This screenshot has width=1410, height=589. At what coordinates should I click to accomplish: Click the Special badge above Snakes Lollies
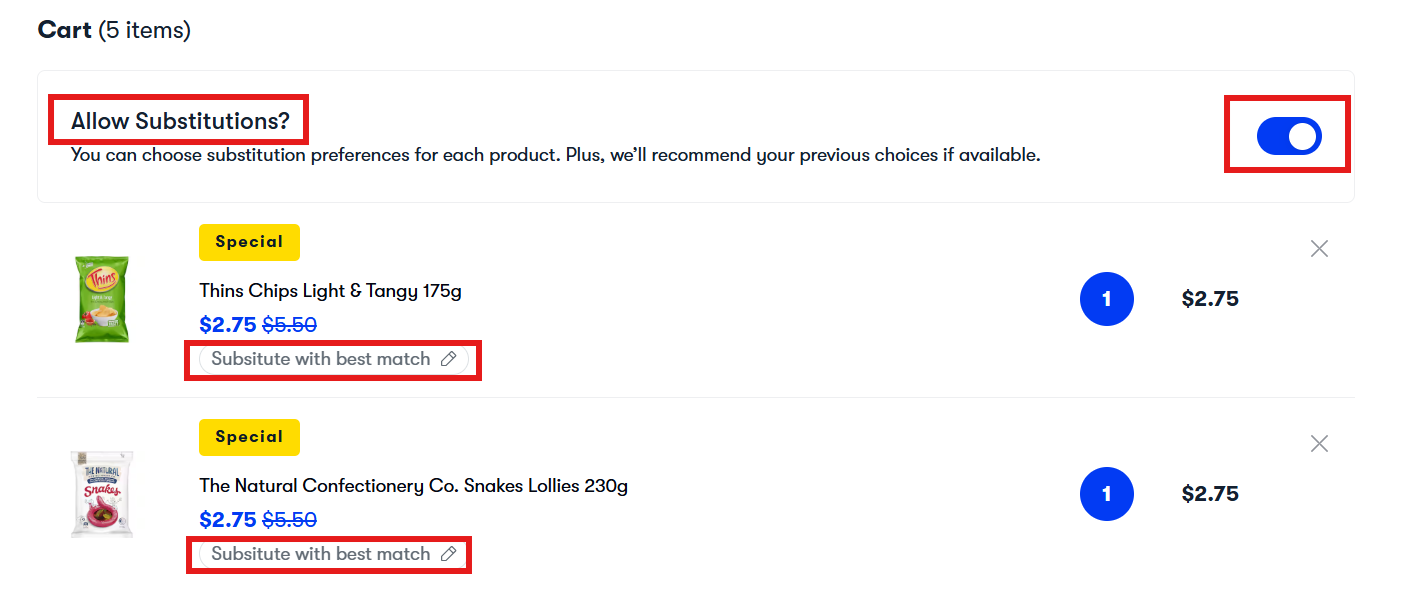click(249, 437)
